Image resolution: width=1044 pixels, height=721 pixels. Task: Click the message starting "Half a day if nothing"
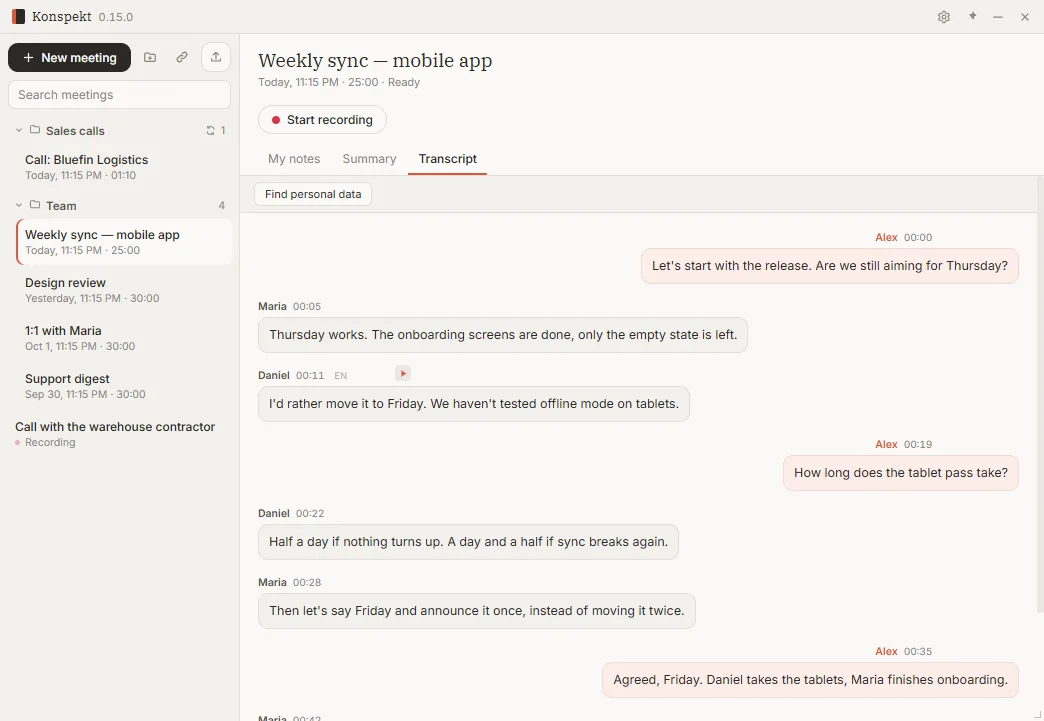pyautogui.click(x=468, y=542)
